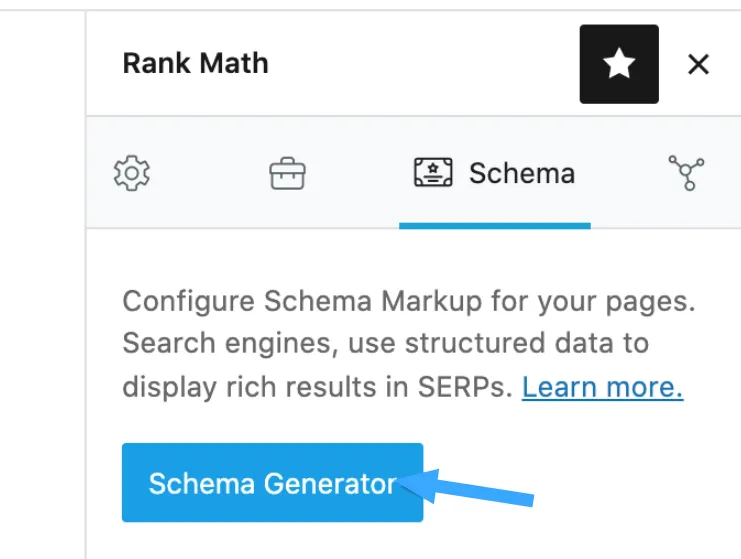Launch the Schema Generator button
The width and height of the screenshot is (741, 559).
click(x=272, y=482)
